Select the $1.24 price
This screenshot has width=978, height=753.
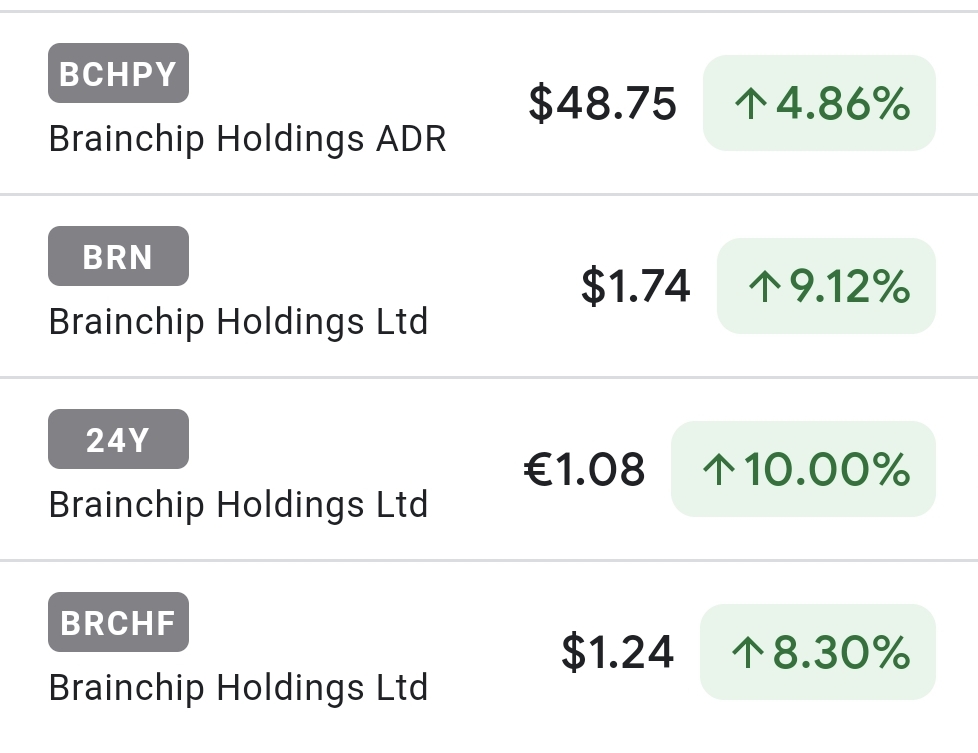[617, 653]
